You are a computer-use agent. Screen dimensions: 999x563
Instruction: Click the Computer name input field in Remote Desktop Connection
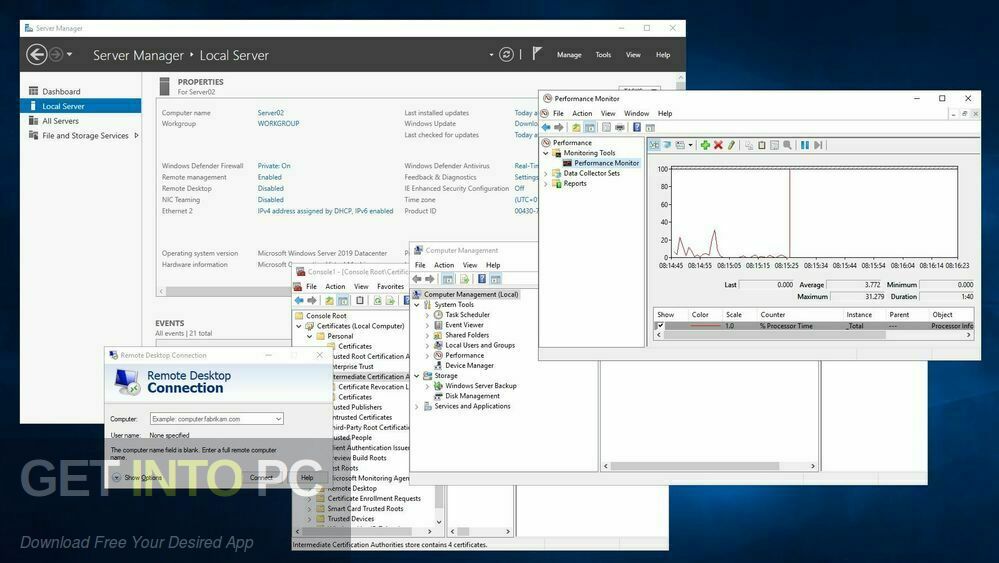(x=217, y=419)
